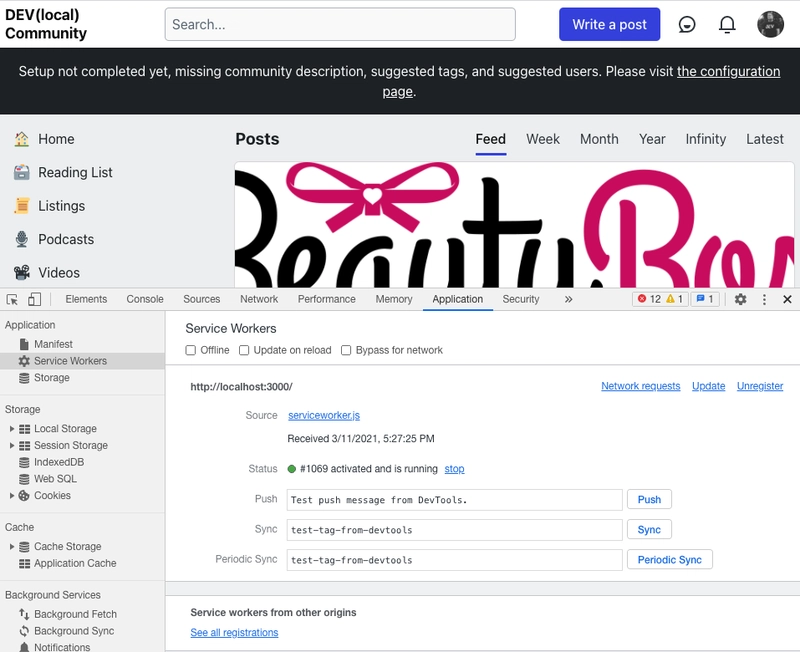
Task: Open See all registrations link
Action: click(234, 633)
